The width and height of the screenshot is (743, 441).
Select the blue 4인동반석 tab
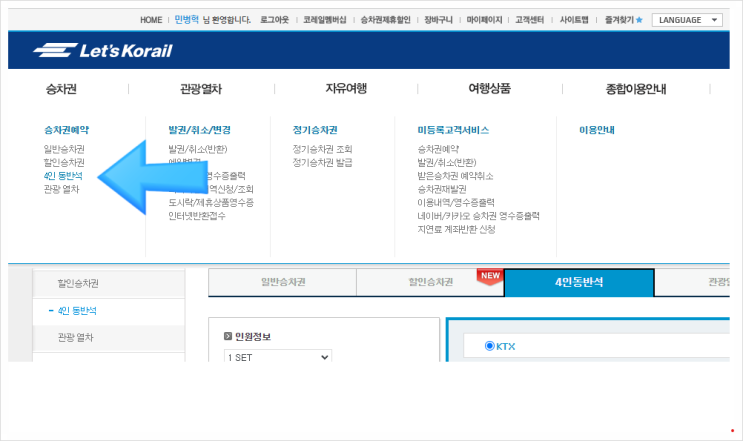point(579,282)
